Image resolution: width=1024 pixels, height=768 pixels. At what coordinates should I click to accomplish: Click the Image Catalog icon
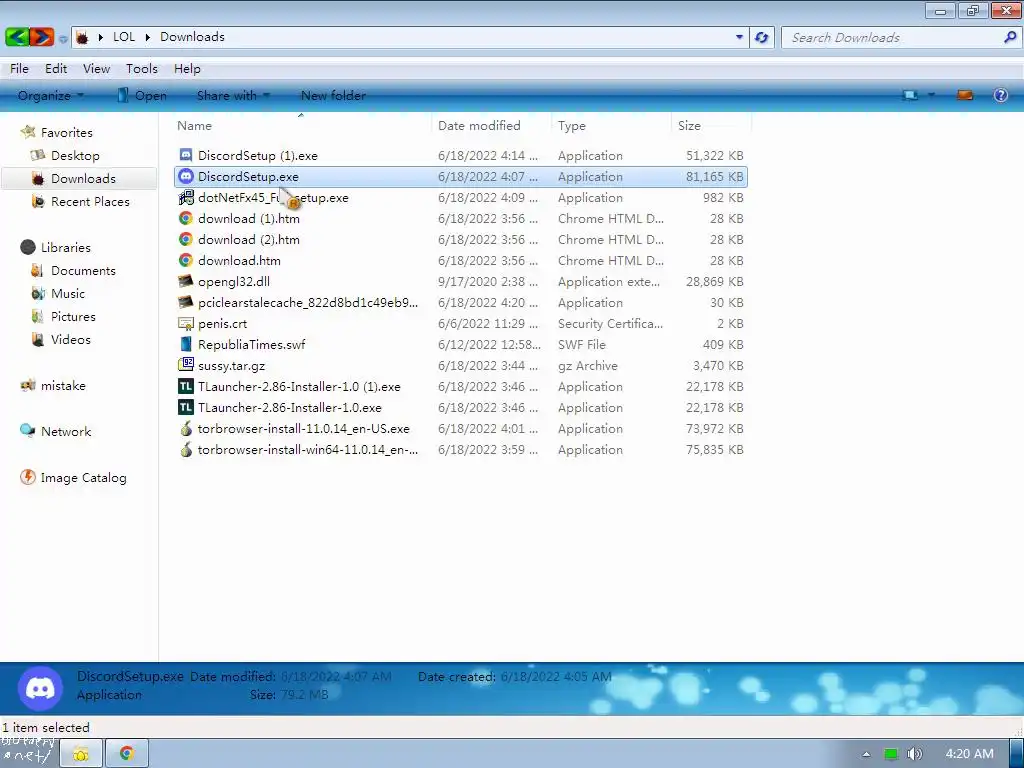click(x=27, y=477)
